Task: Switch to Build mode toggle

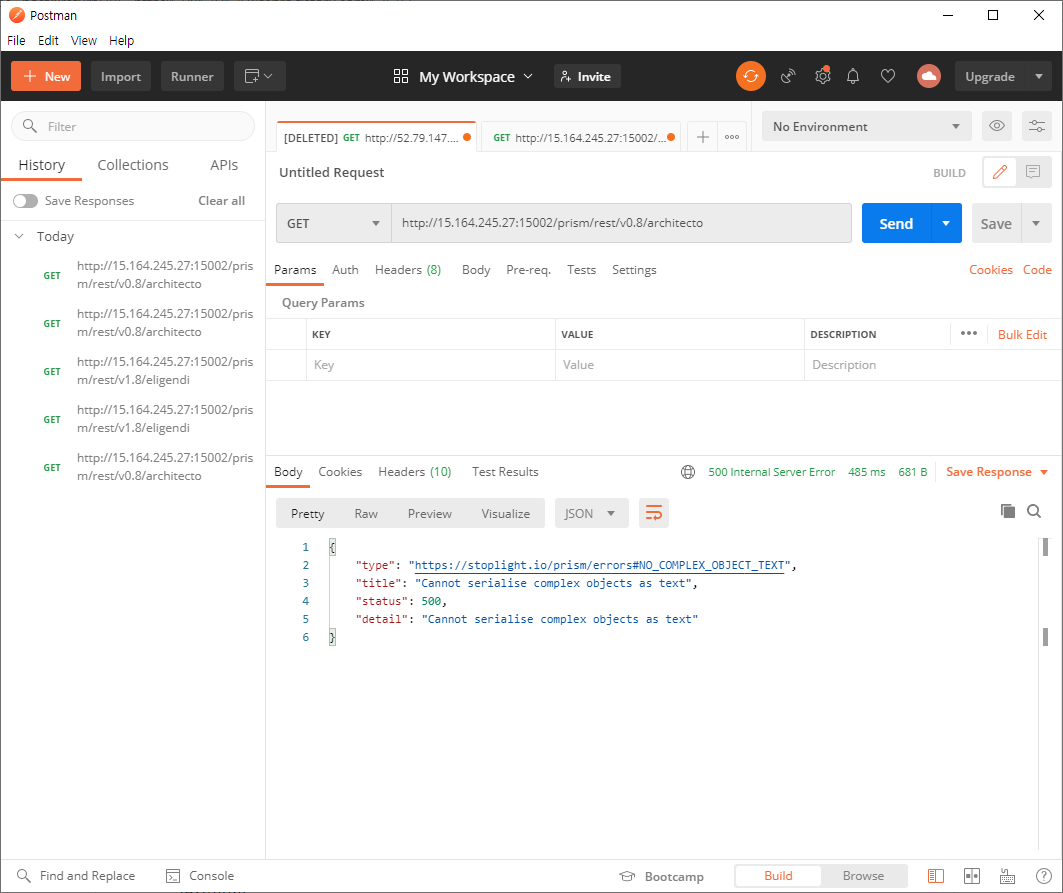Action: tap(778, 876)
